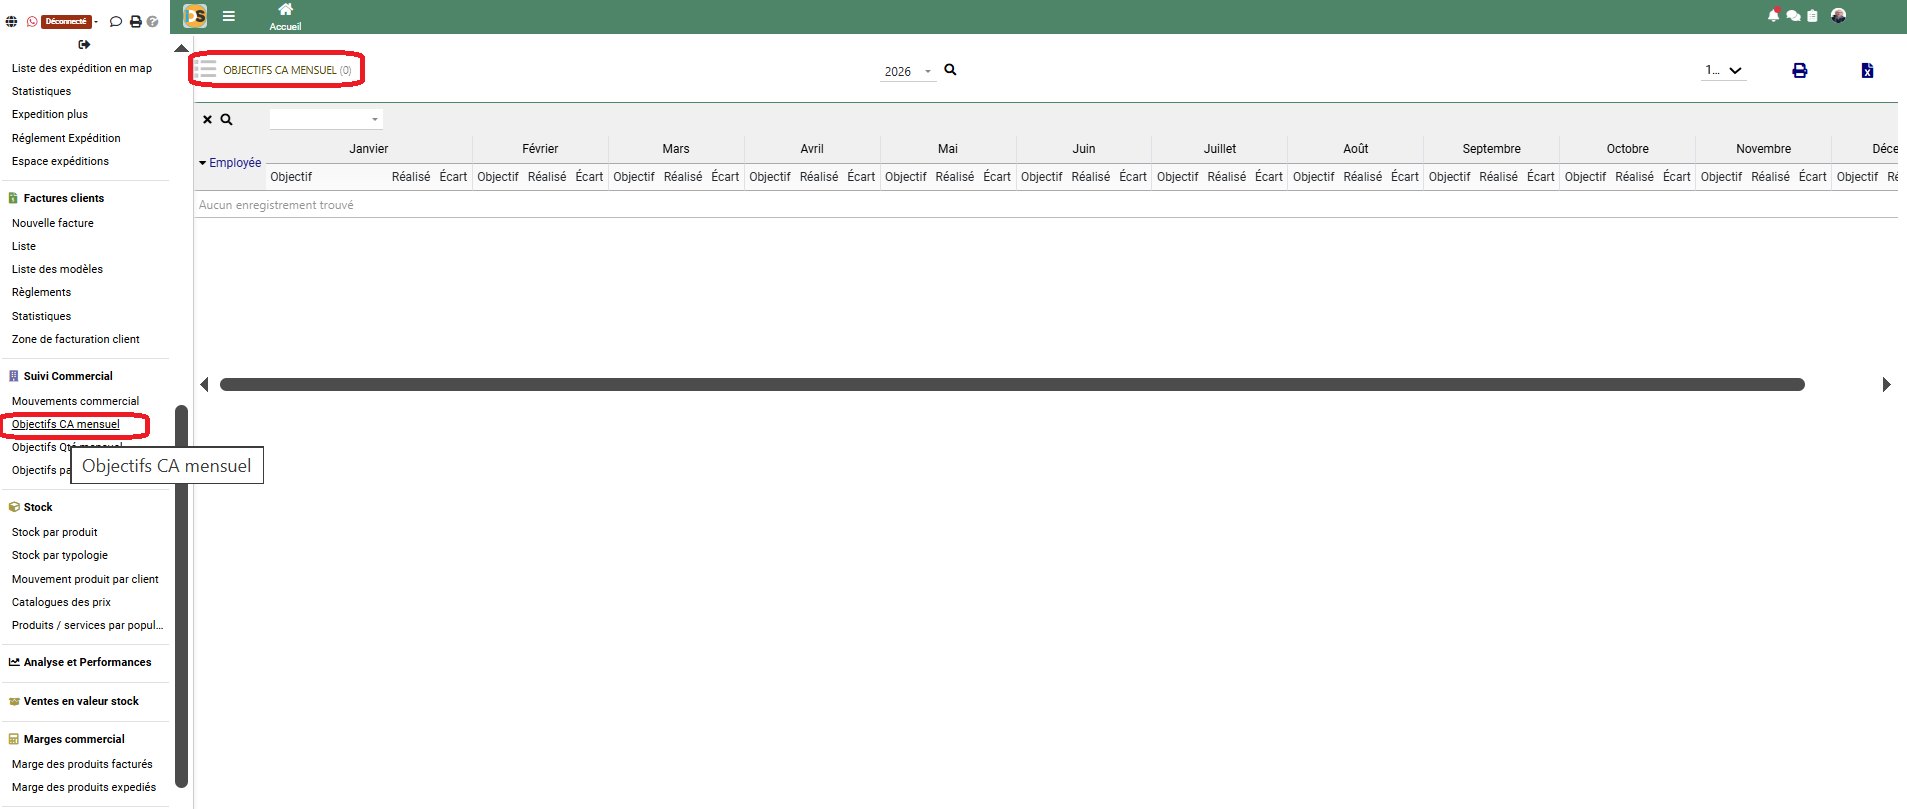Open Stock par produit menu item
Screen dimensions: 1907x809
point(55,532)
